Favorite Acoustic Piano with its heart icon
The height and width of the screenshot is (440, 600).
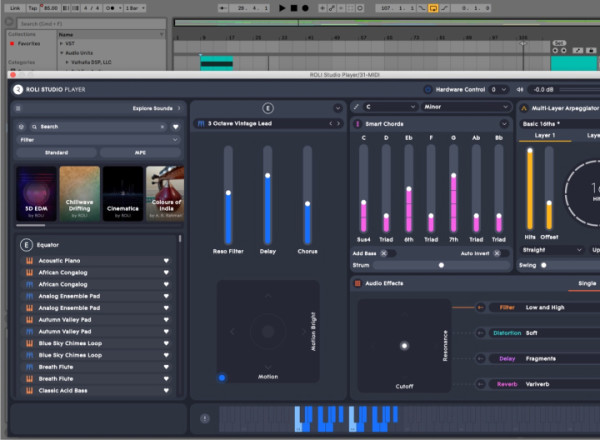(166, 261)
